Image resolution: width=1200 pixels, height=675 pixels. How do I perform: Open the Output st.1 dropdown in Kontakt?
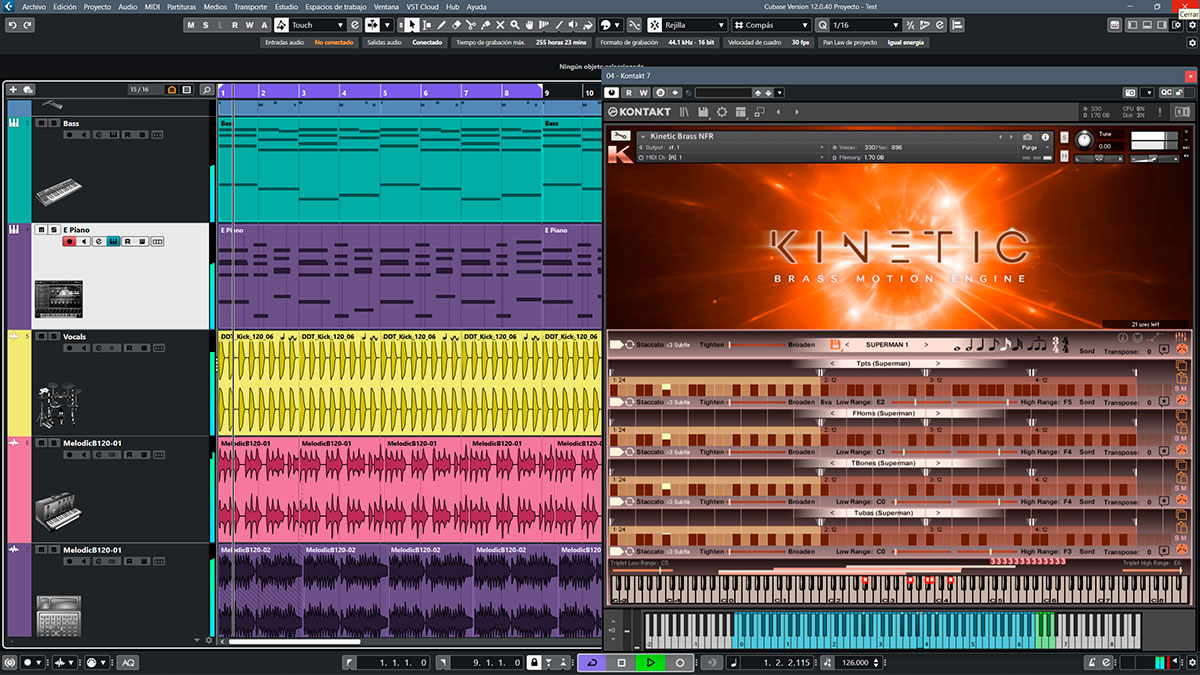point(731,147)
